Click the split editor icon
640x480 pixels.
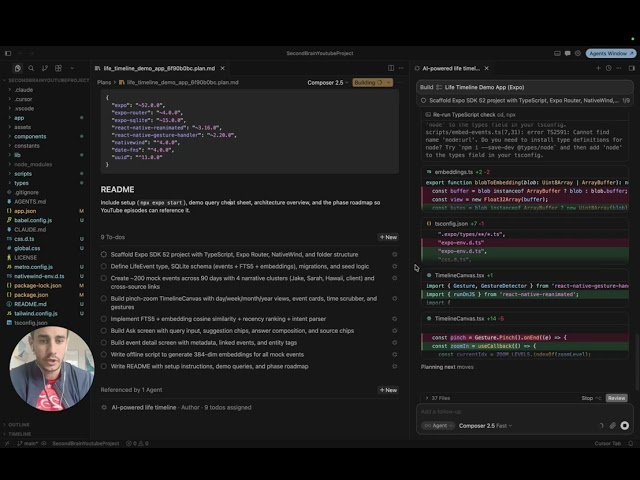pos(391,68)
